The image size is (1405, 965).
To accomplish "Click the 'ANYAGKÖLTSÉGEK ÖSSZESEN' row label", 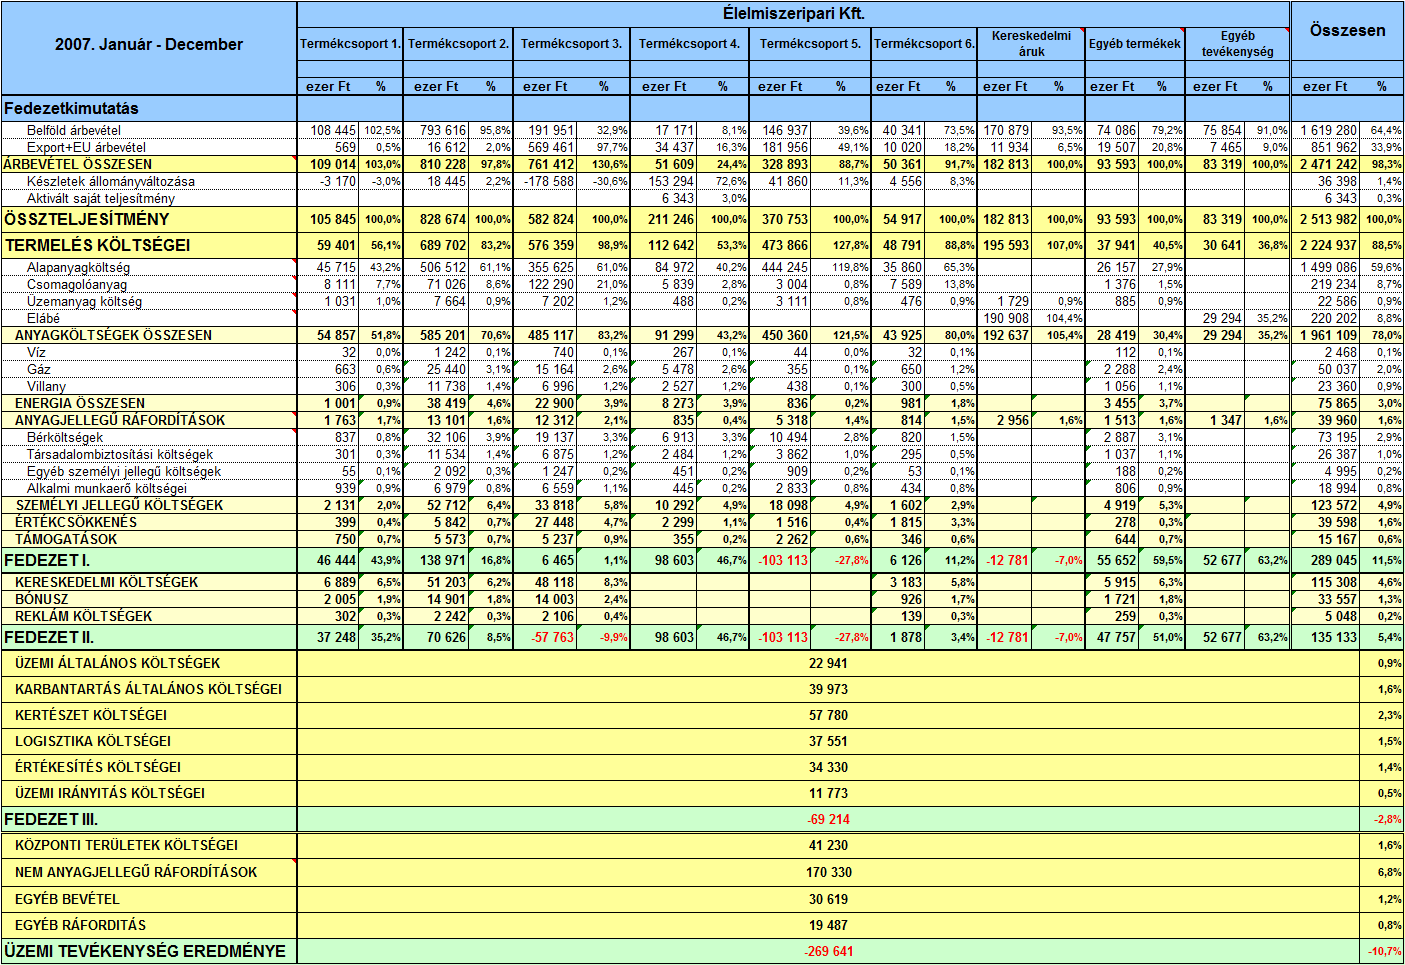I will [113, 336].
